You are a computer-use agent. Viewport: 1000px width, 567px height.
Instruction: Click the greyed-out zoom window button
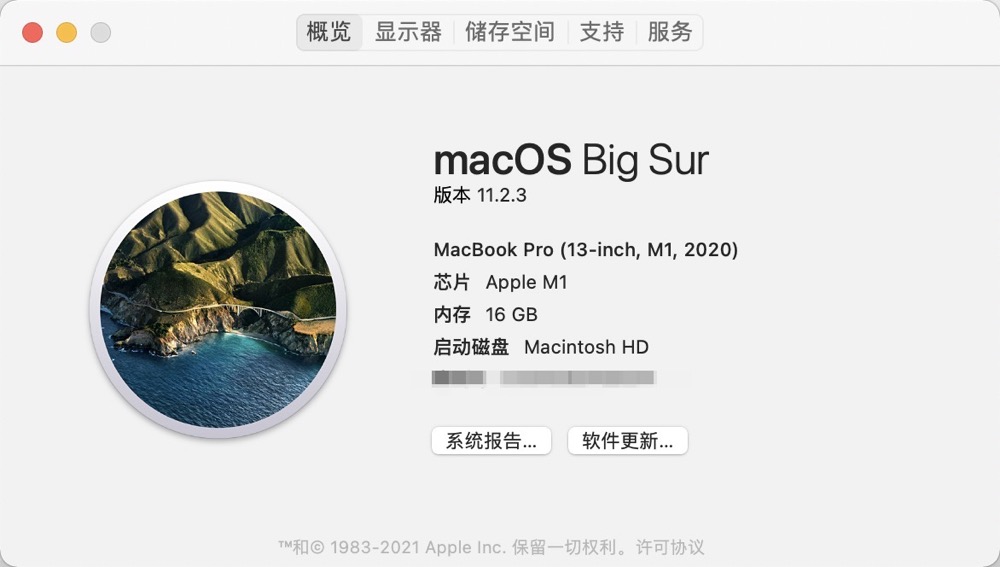(x=100, y=33)
